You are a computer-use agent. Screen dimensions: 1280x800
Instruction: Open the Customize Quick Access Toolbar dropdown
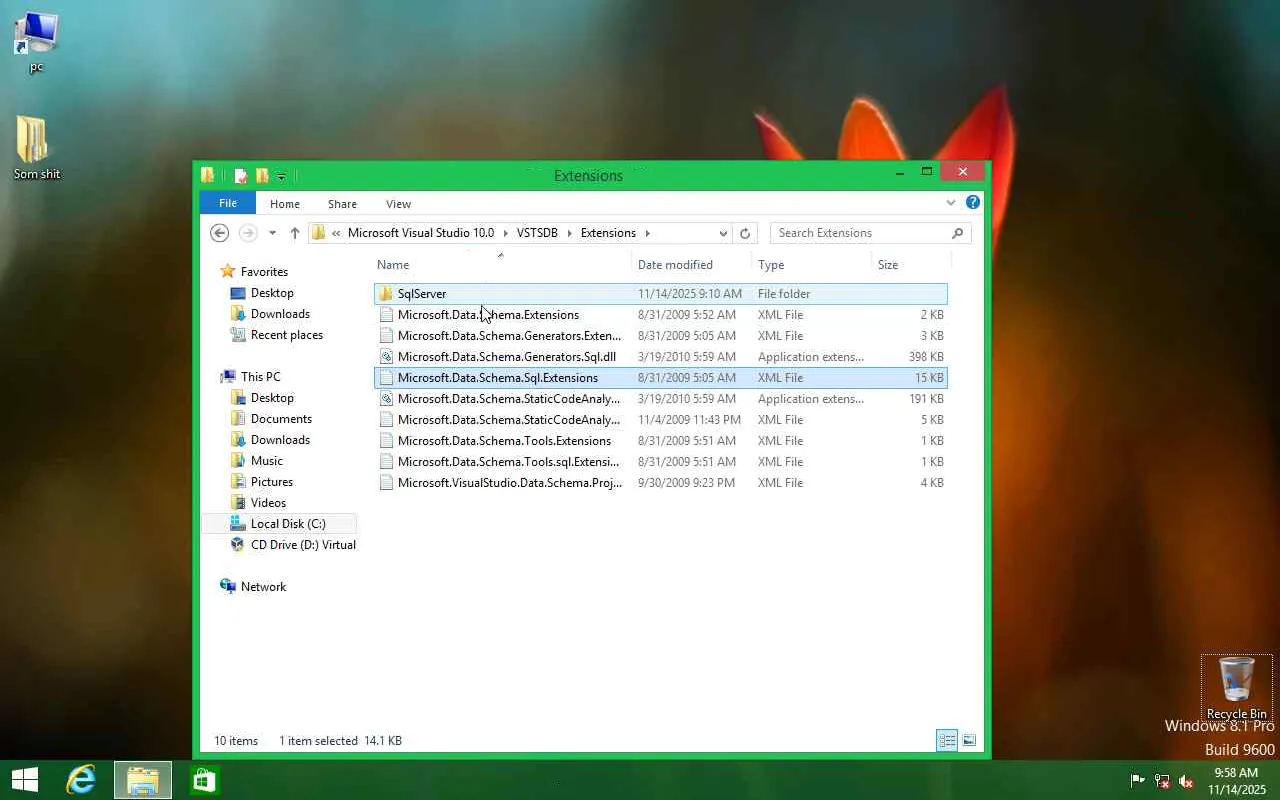point(281,176)
